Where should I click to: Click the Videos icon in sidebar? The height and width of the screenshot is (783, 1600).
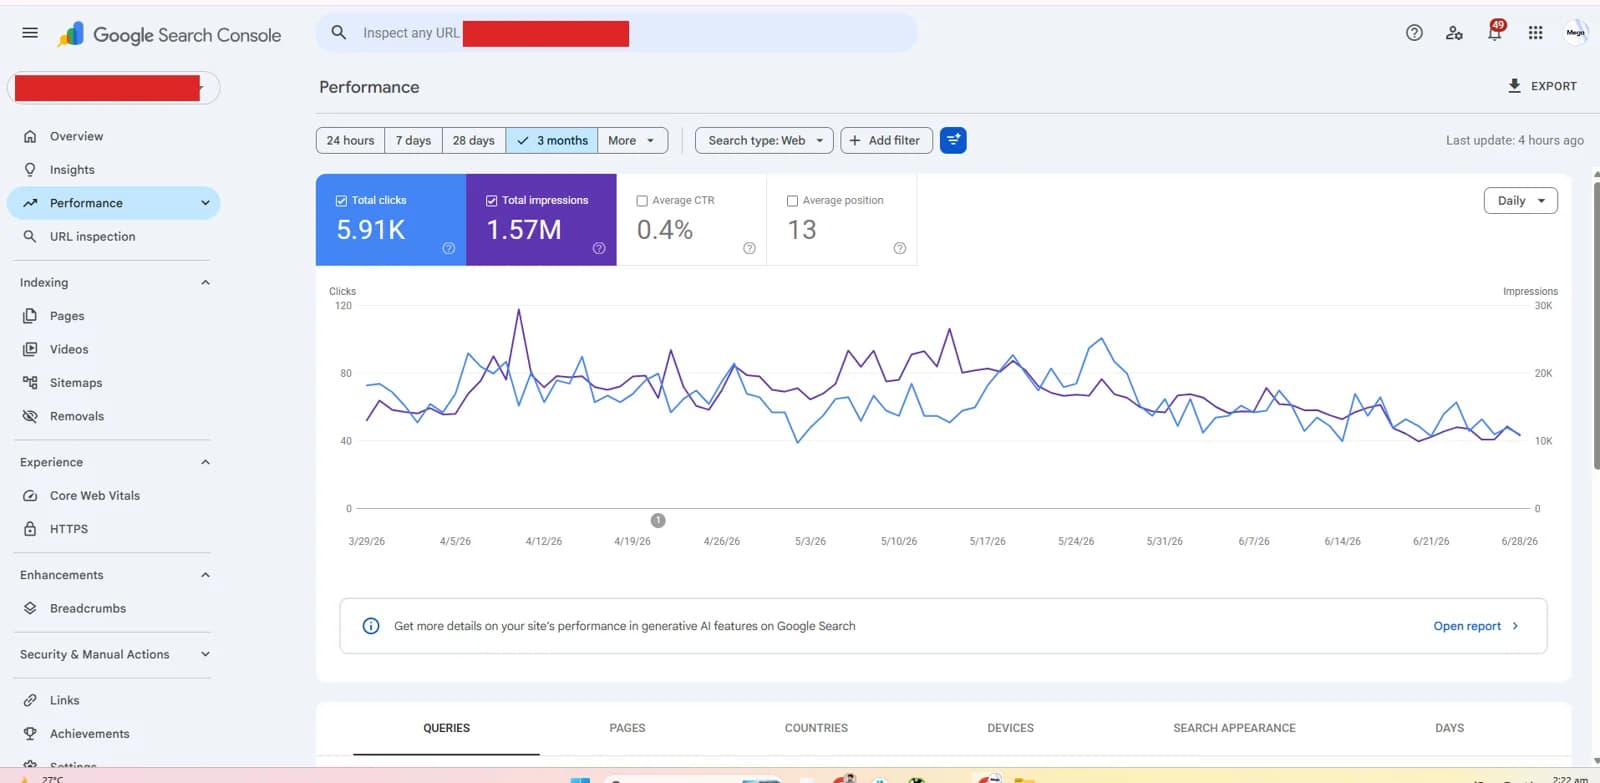(30, 349)
